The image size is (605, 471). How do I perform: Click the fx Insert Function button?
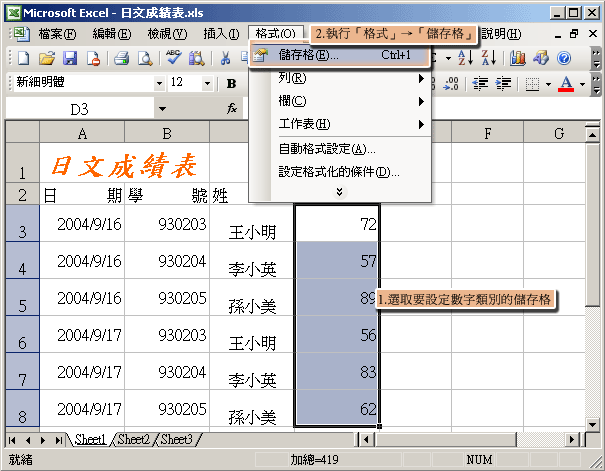(232, 108)
